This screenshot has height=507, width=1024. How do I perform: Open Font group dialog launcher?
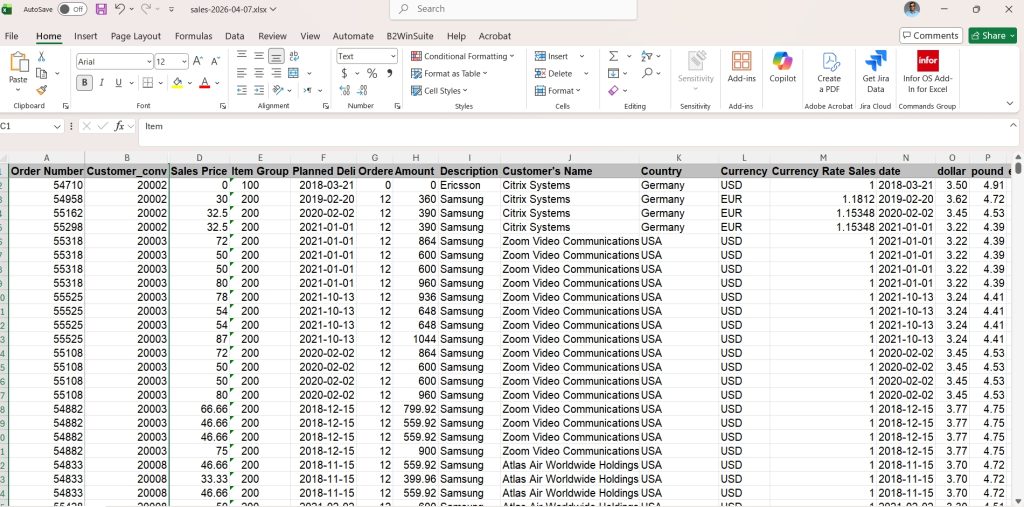tap(223, 106)
